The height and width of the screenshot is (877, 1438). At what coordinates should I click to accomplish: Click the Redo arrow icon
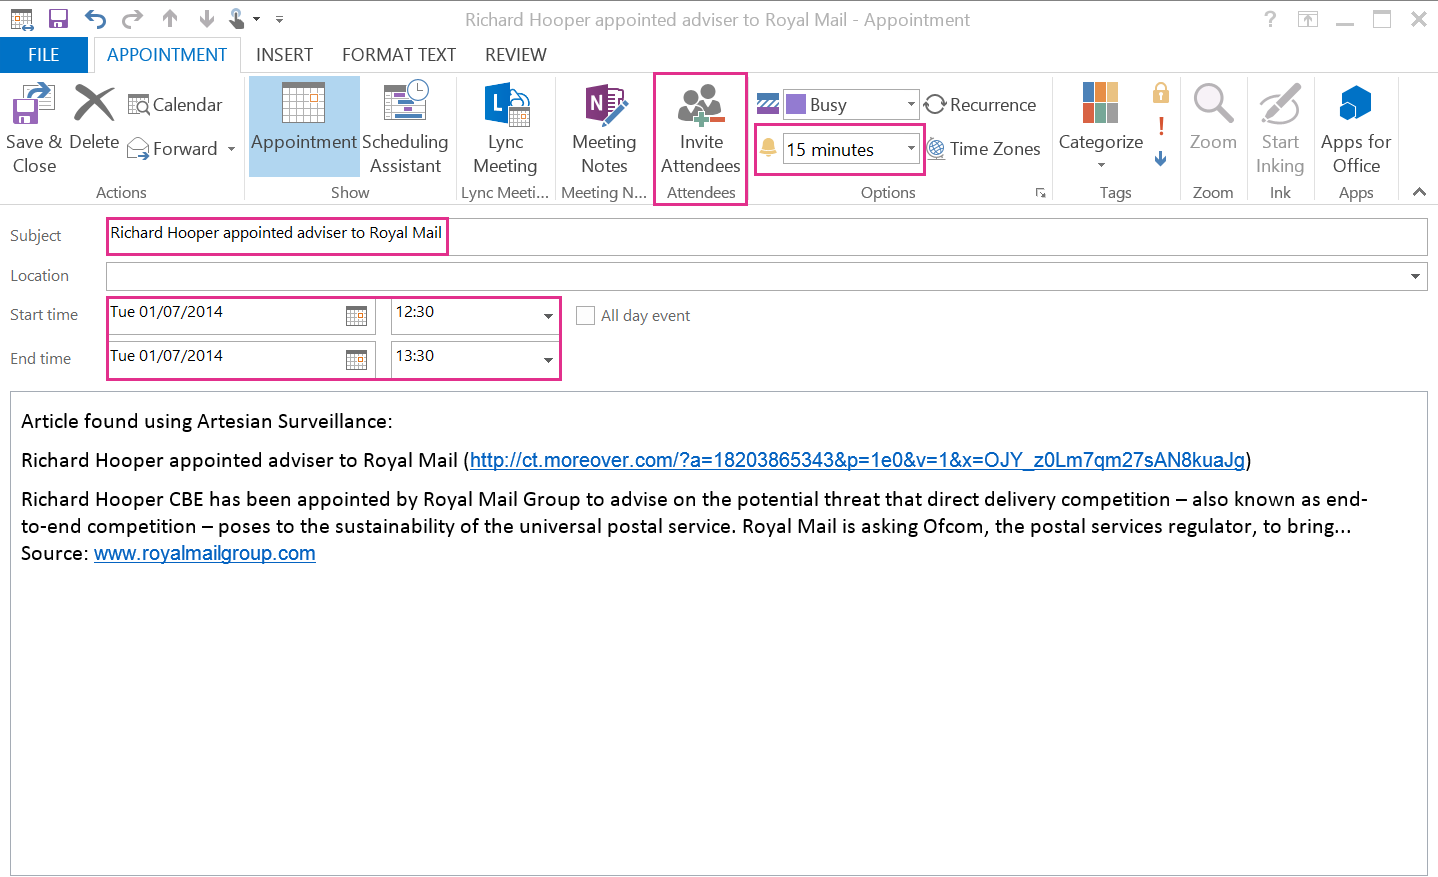[132, 19]
